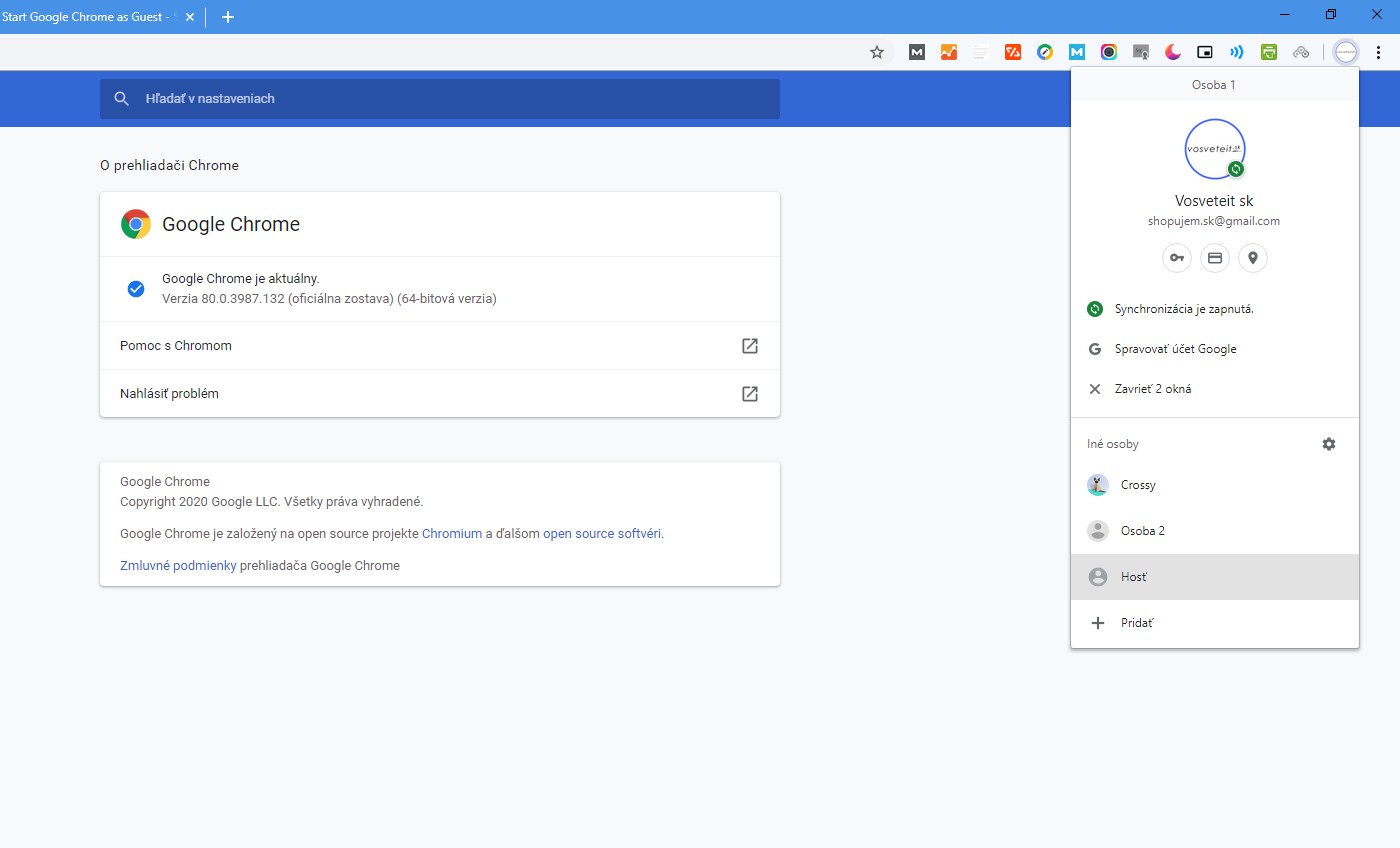Screen dimensions: 1400x848
Task: Activate the picture-in-picture extension icon
Action: [1205, 52]
